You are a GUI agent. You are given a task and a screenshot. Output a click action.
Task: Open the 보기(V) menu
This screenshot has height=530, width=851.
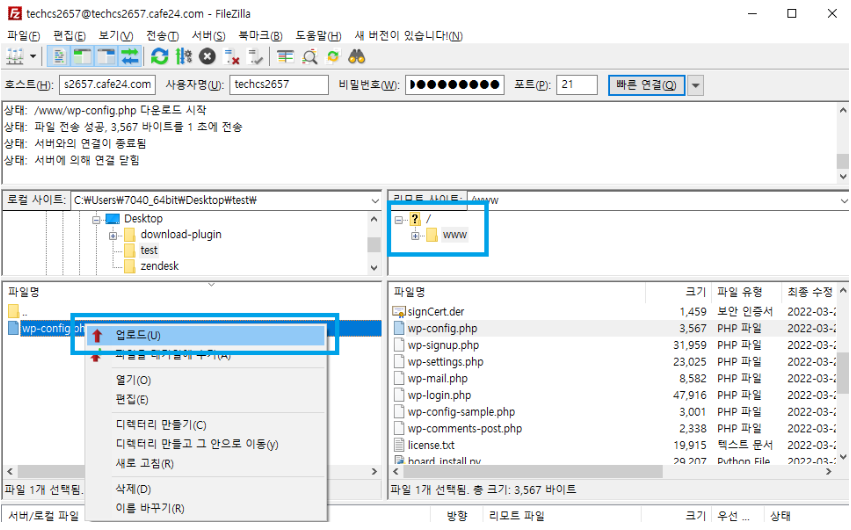[x=116, y=36]
